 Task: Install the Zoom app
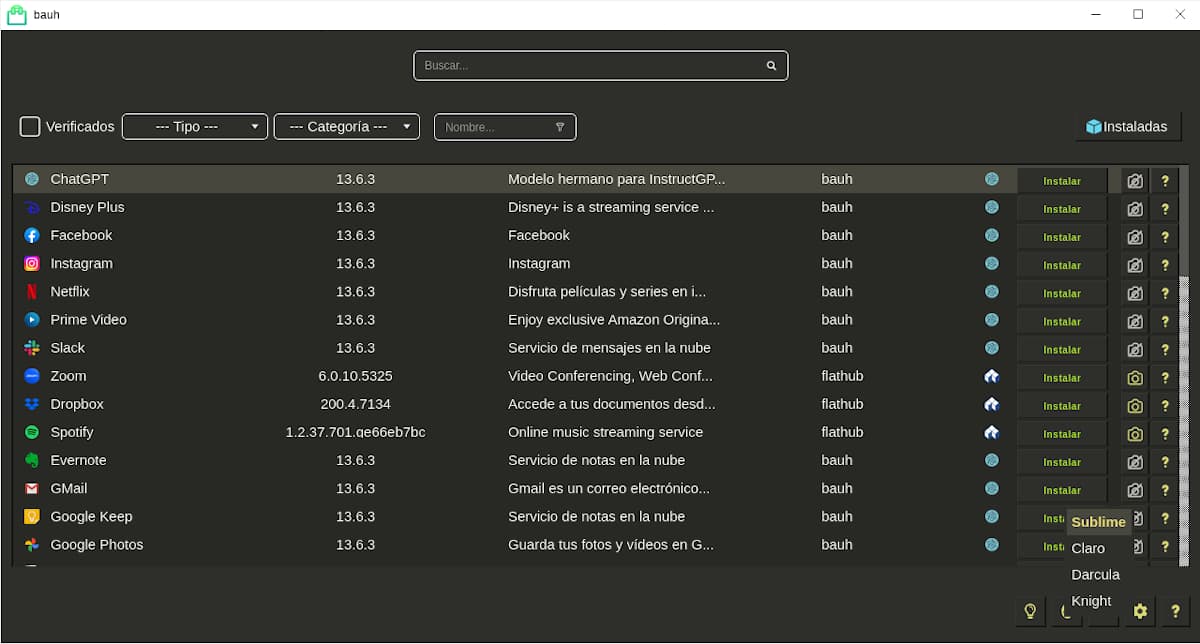point(1062,378)
